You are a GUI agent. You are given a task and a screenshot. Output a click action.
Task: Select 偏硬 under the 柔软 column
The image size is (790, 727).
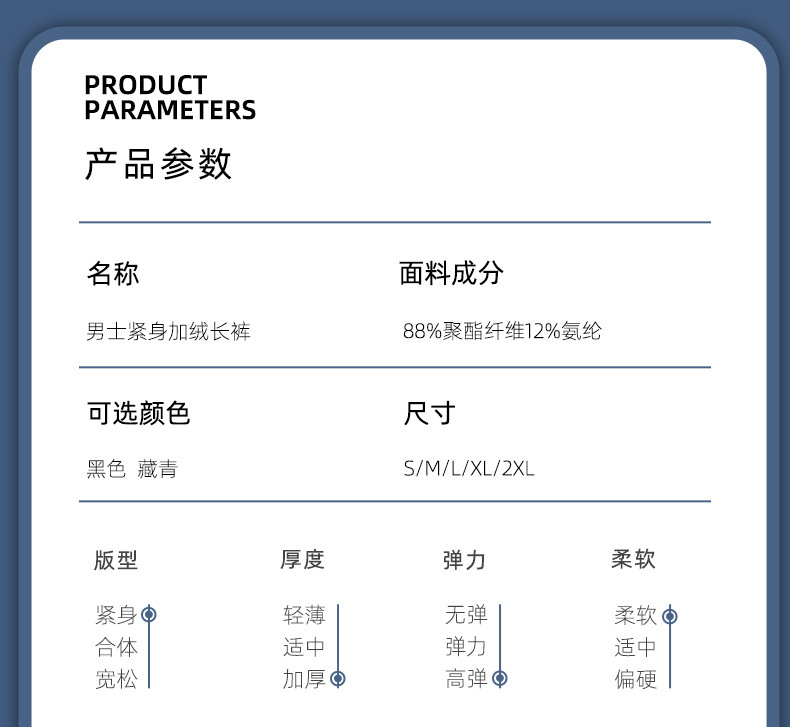pos(635,679)
